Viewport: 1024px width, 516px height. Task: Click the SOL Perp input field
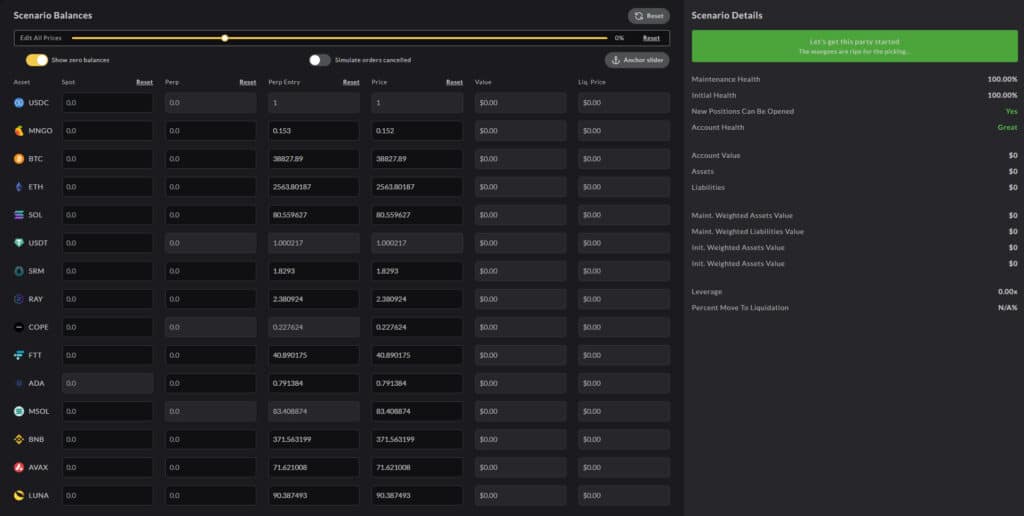[210, 215]
